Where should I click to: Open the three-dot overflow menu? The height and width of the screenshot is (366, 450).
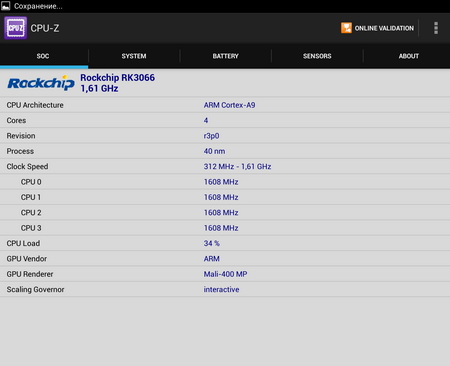click(436, 28)
